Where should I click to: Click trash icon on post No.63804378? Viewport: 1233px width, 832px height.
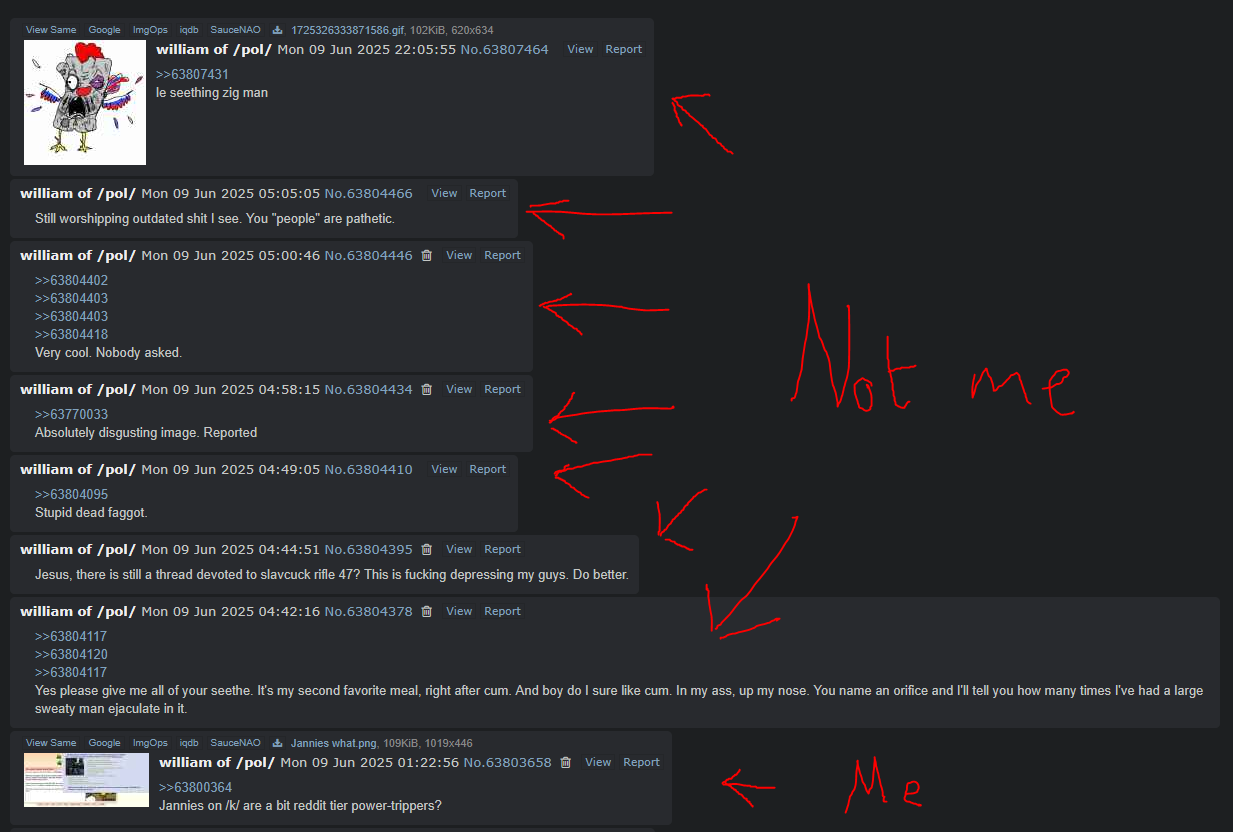coord(427,612)
